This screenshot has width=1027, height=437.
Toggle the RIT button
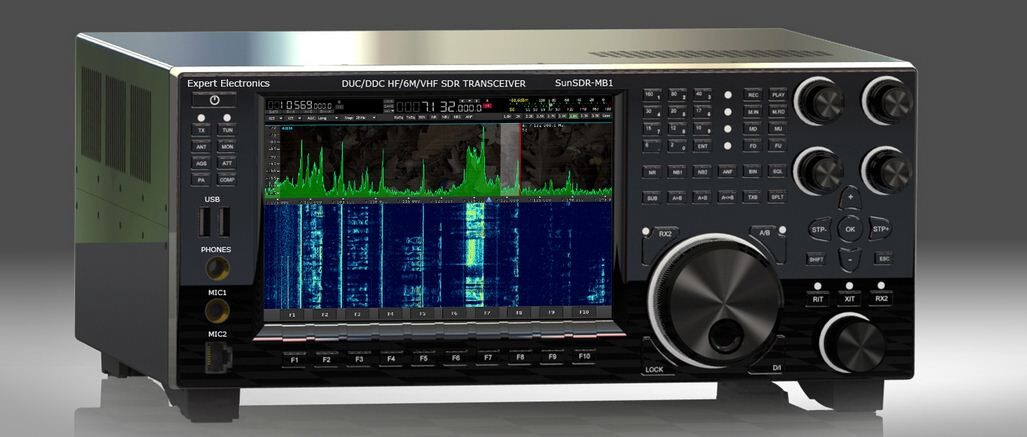coord(817,299)
